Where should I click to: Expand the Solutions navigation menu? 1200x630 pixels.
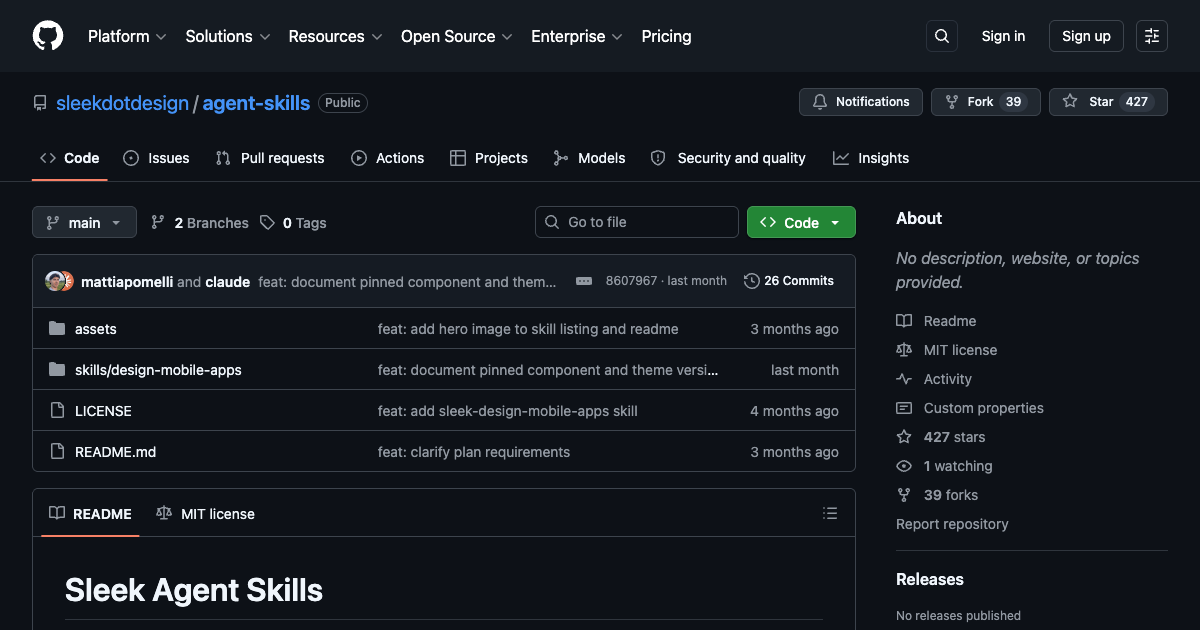point(228,36)
